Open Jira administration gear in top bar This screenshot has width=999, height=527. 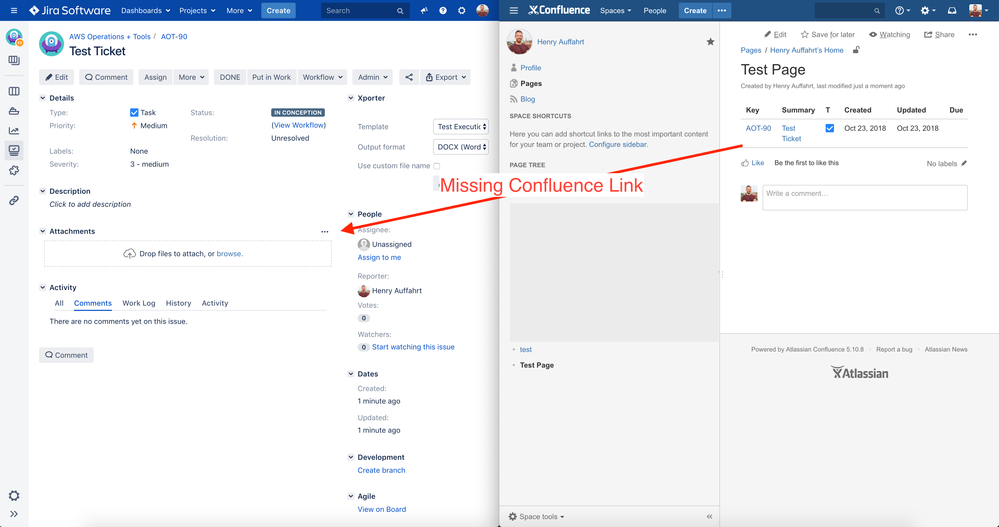(462, 11)
